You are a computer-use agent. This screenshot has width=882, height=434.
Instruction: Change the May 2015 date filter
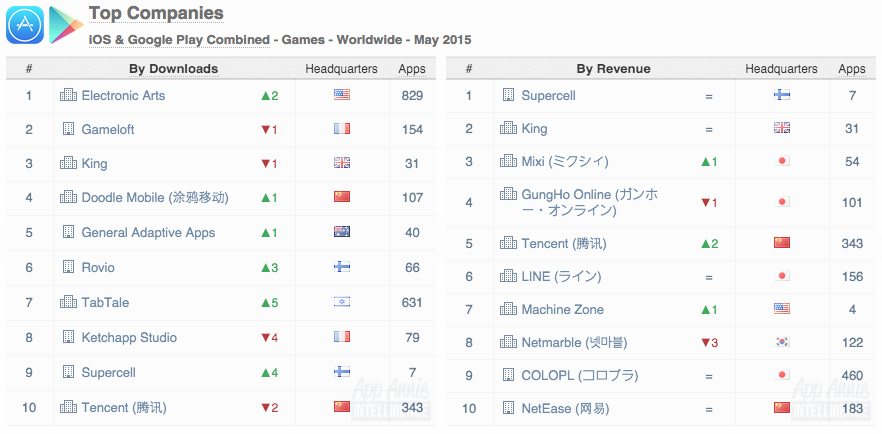[x=443, y=40]
